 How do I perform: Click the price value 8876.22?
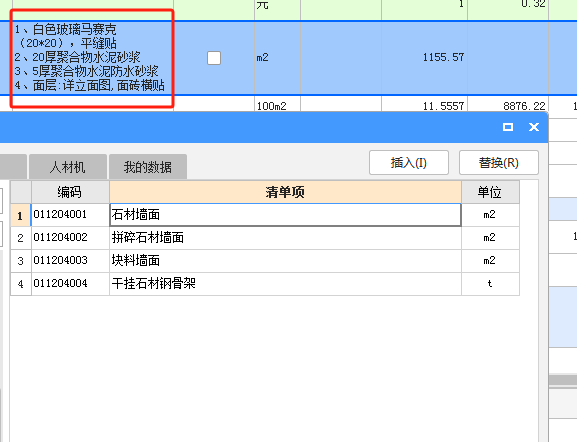click(524, 106)
